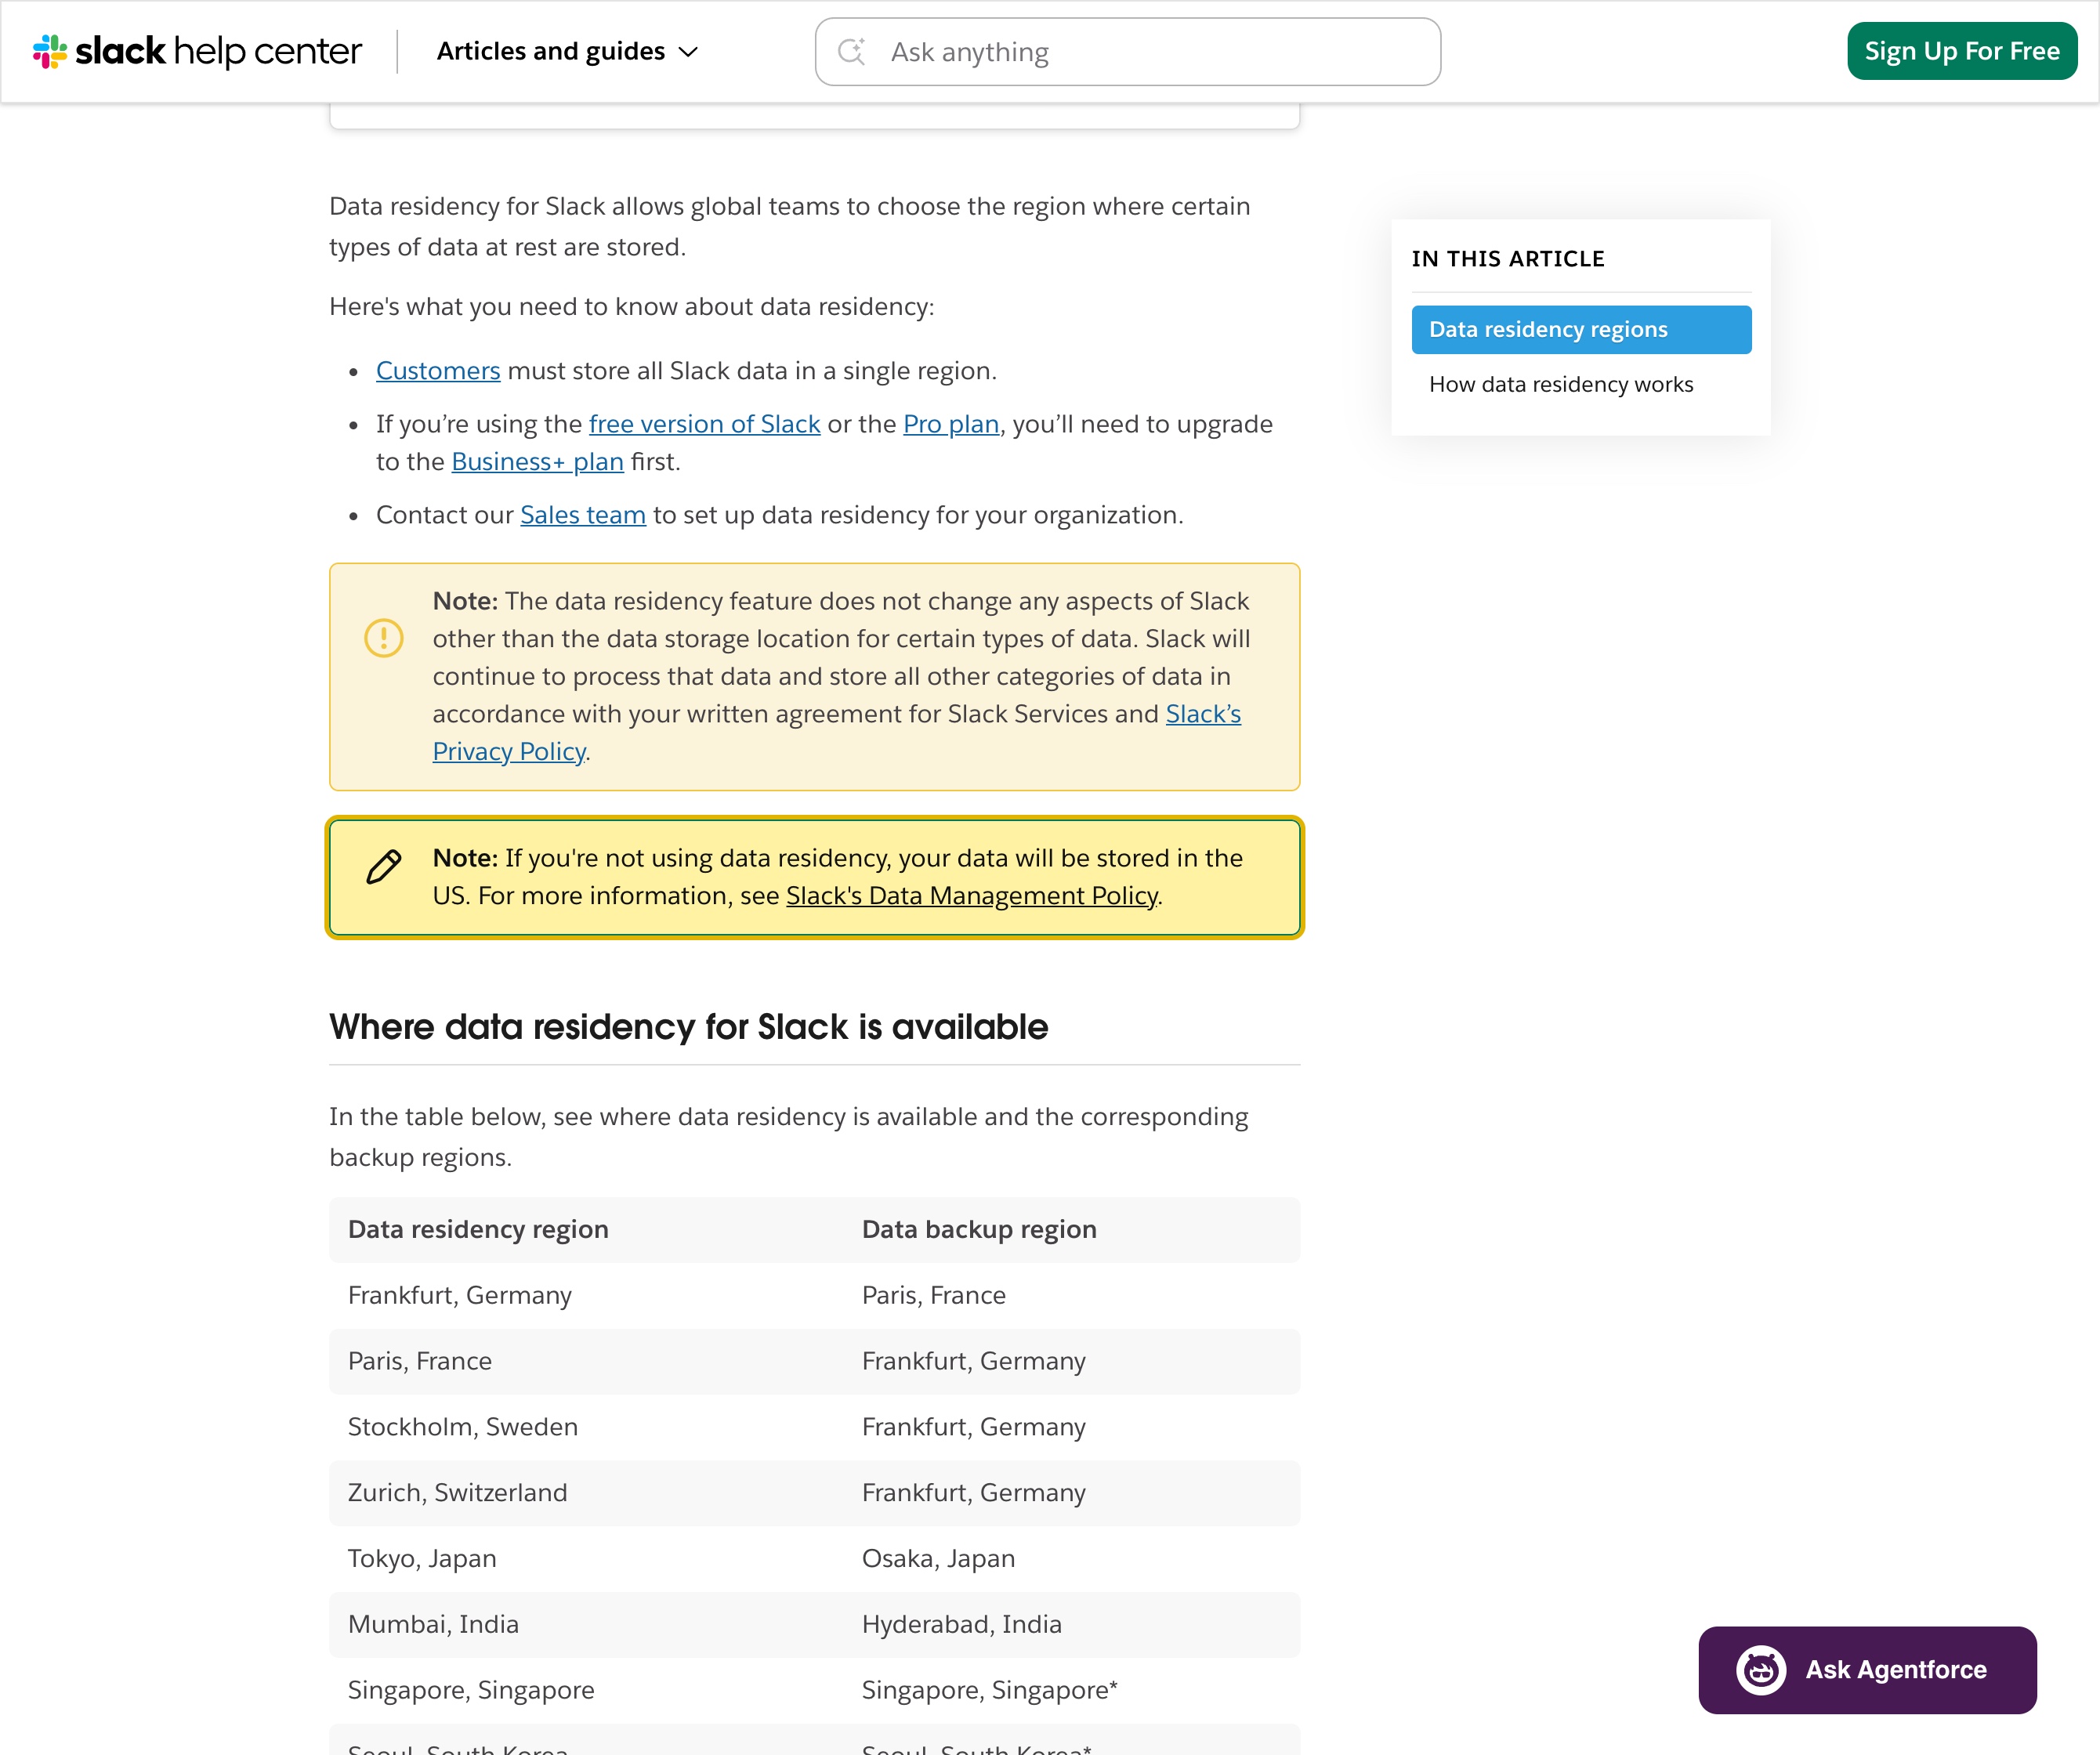The image size is (2100, 1755).
Task: Click the pencil icon in yellow note
Action: pyautogui.click(x=383, y=866)
